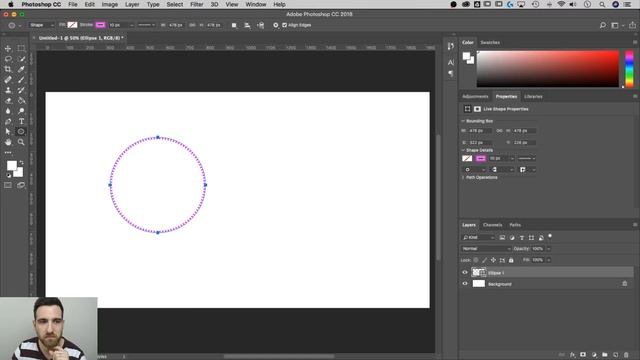Switch to the Libraries tab
The height and width of the screenshot is (360, 640).
coord(533,97)
